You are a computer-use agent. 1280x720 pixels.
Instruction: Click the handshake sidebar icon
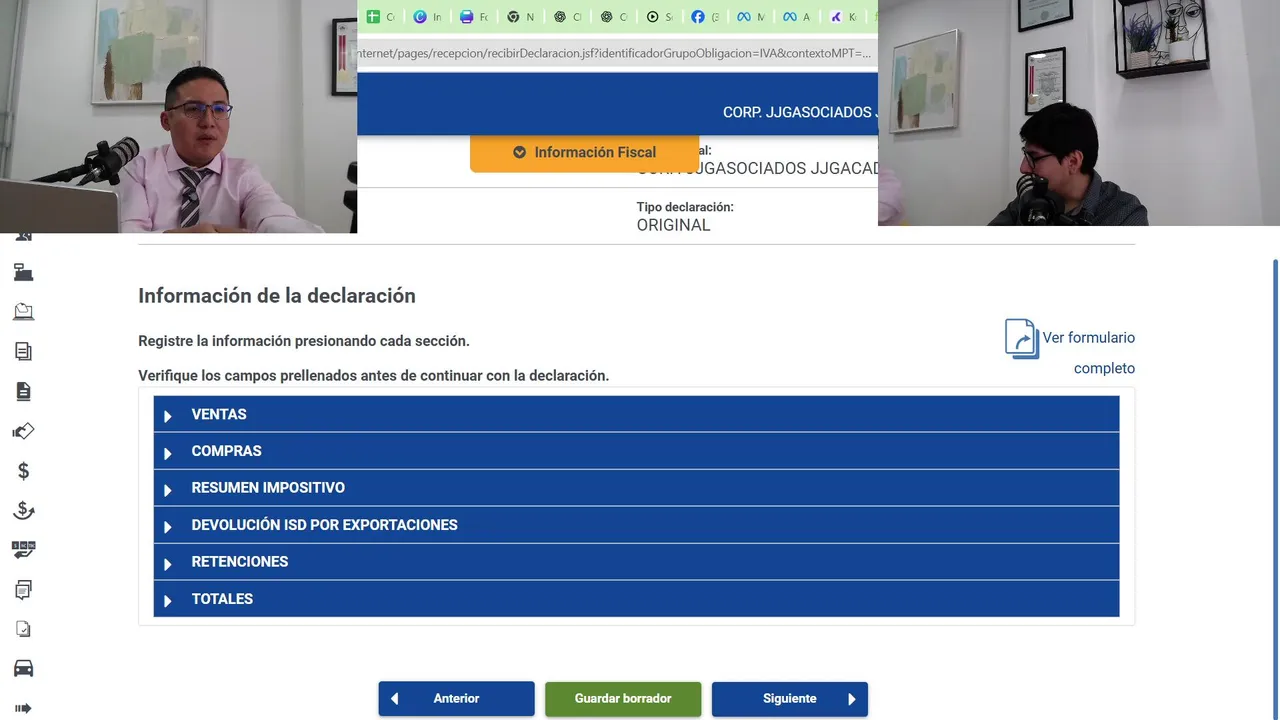coord(23,431)
